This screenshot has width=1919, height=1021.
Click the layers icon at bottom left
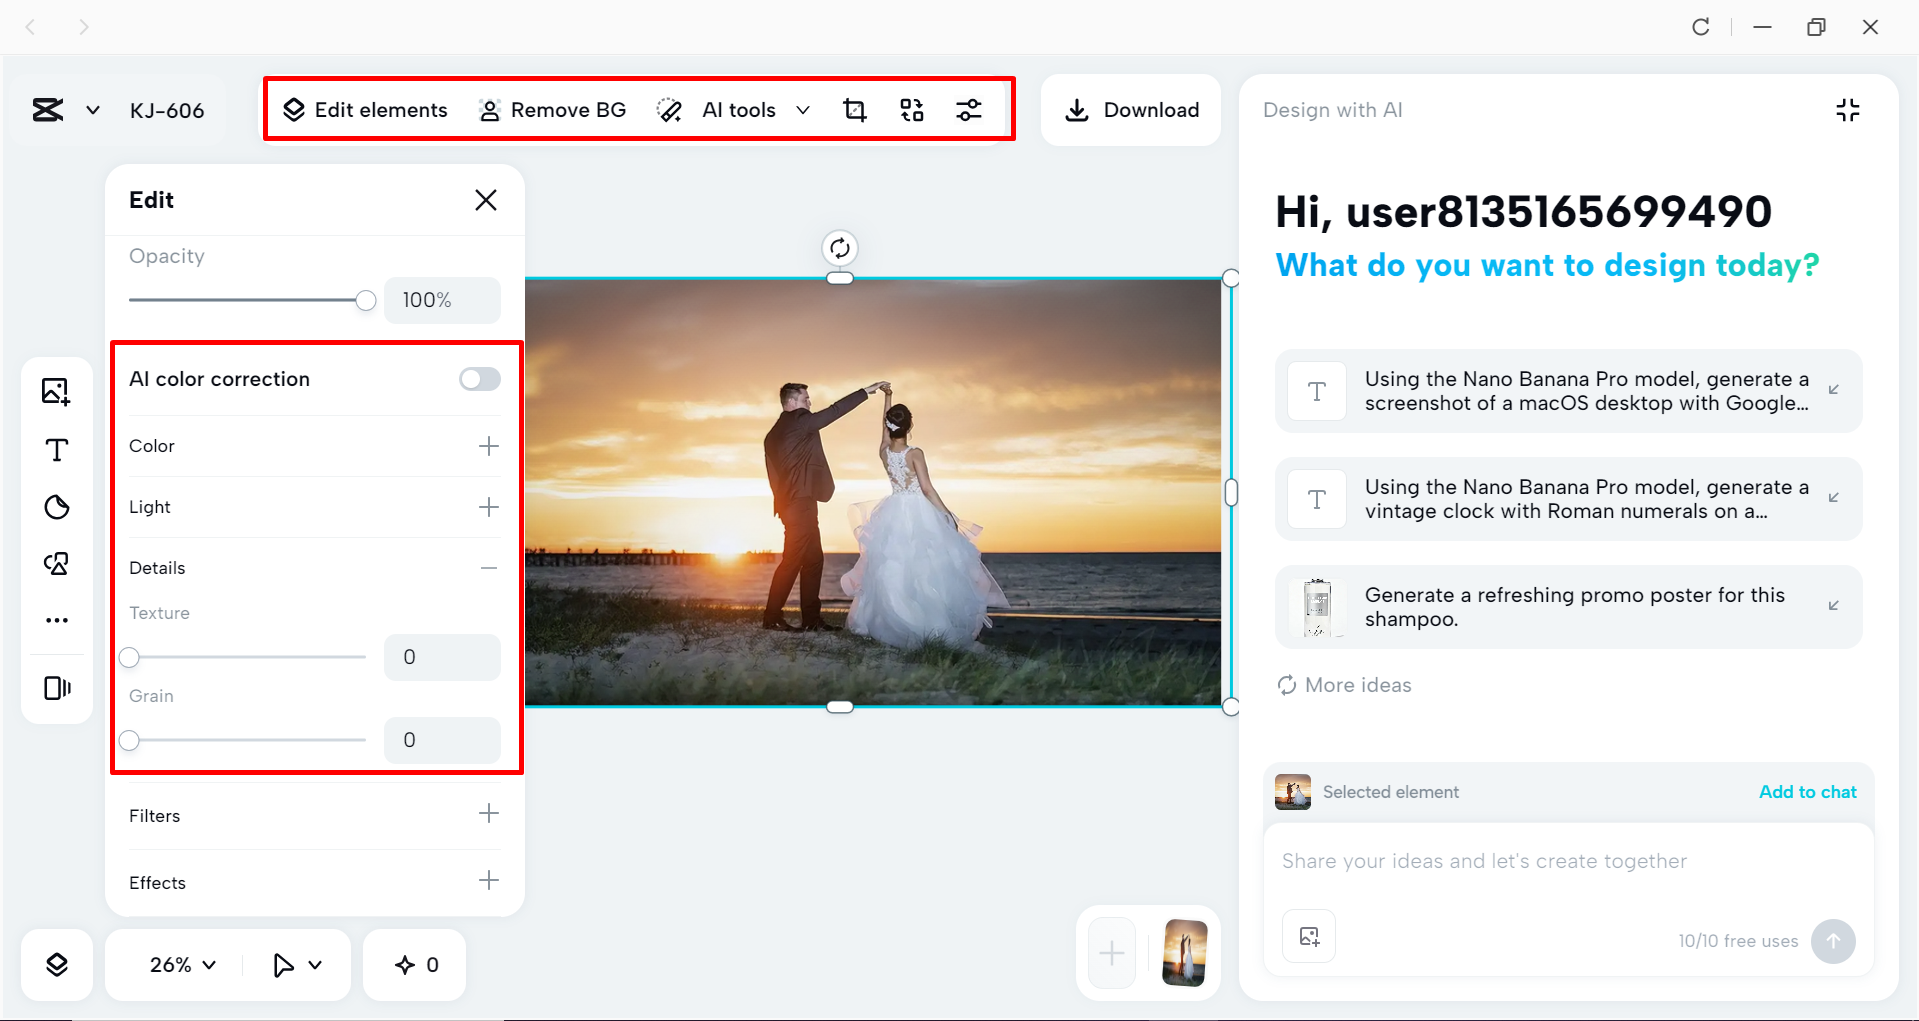[57, 964]
